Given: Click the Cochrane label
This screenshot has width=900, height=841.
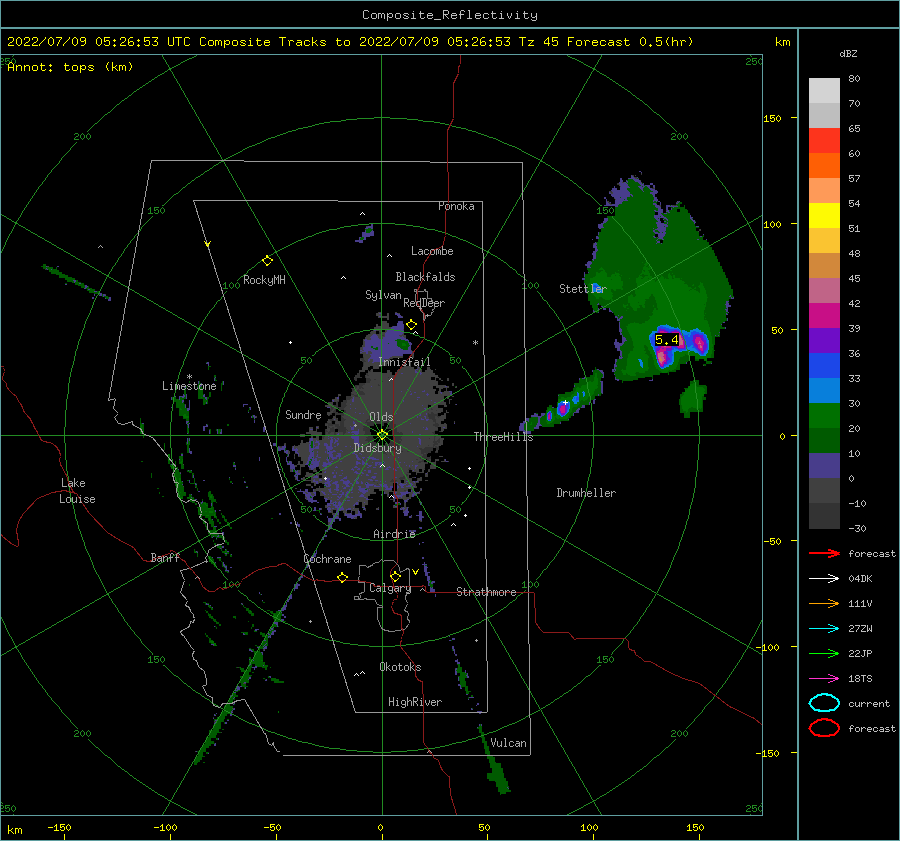Looking at the screenshot, I should click(327, 559).
